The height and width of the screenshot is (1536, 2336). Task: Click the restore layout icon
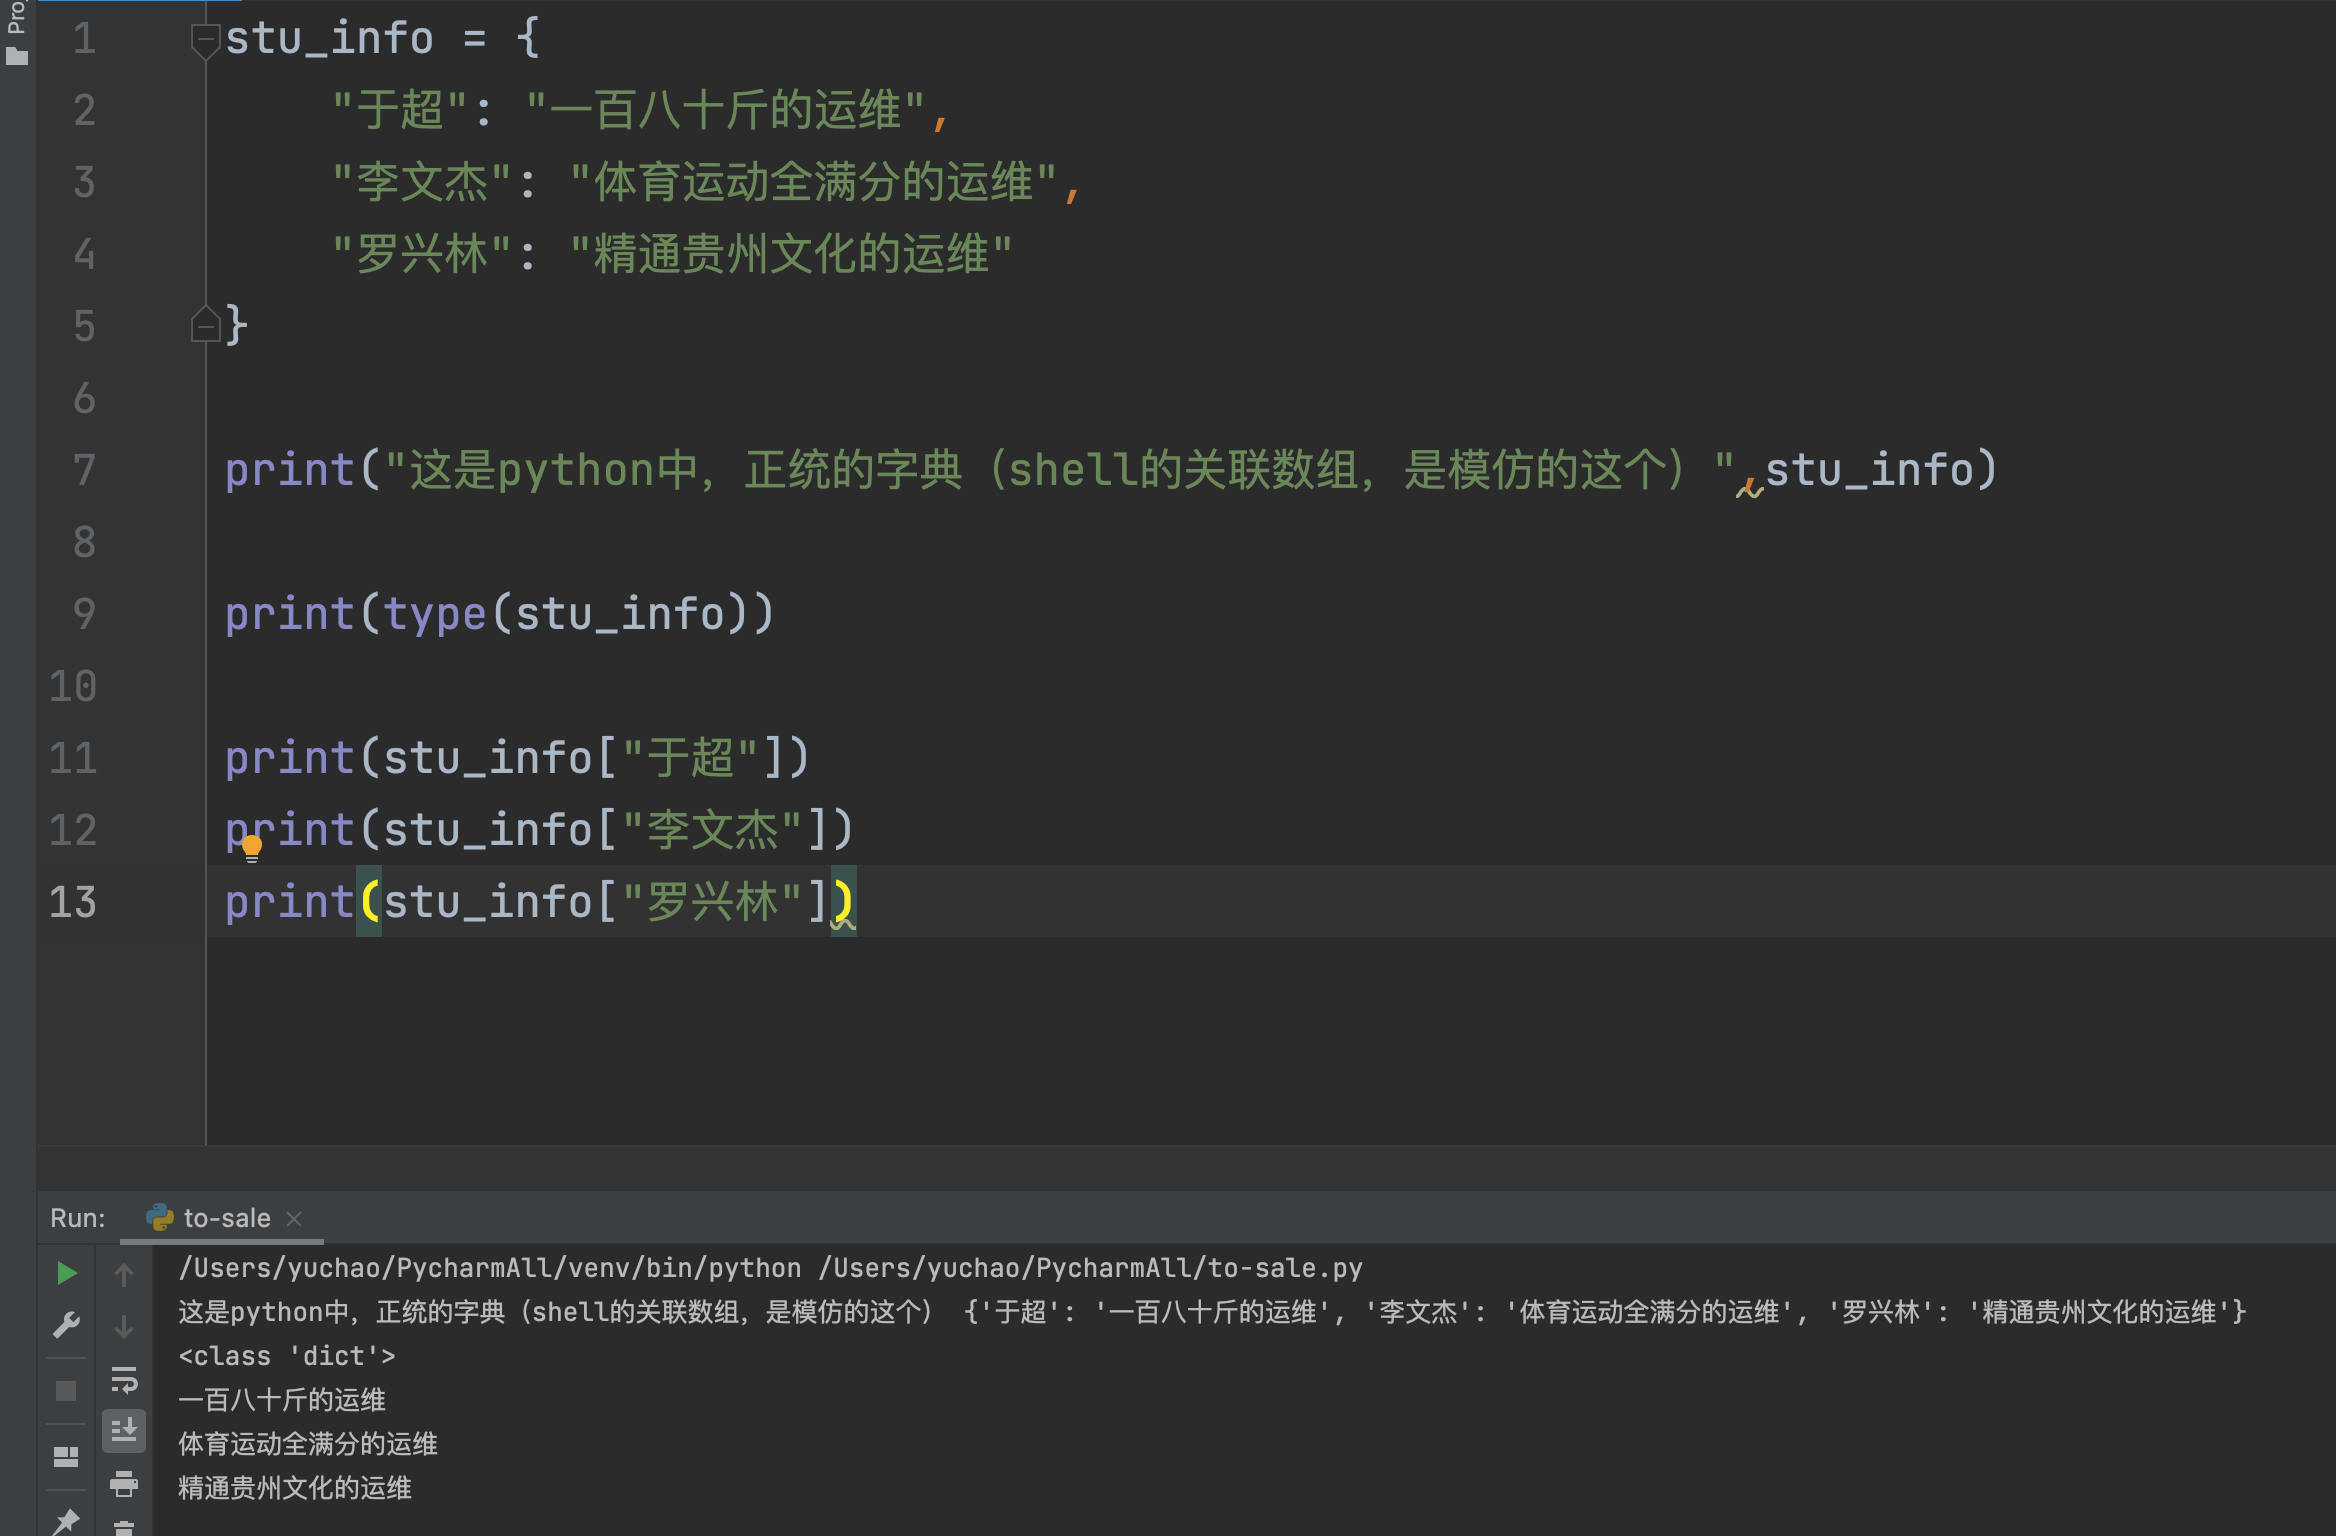[66, 1457]
